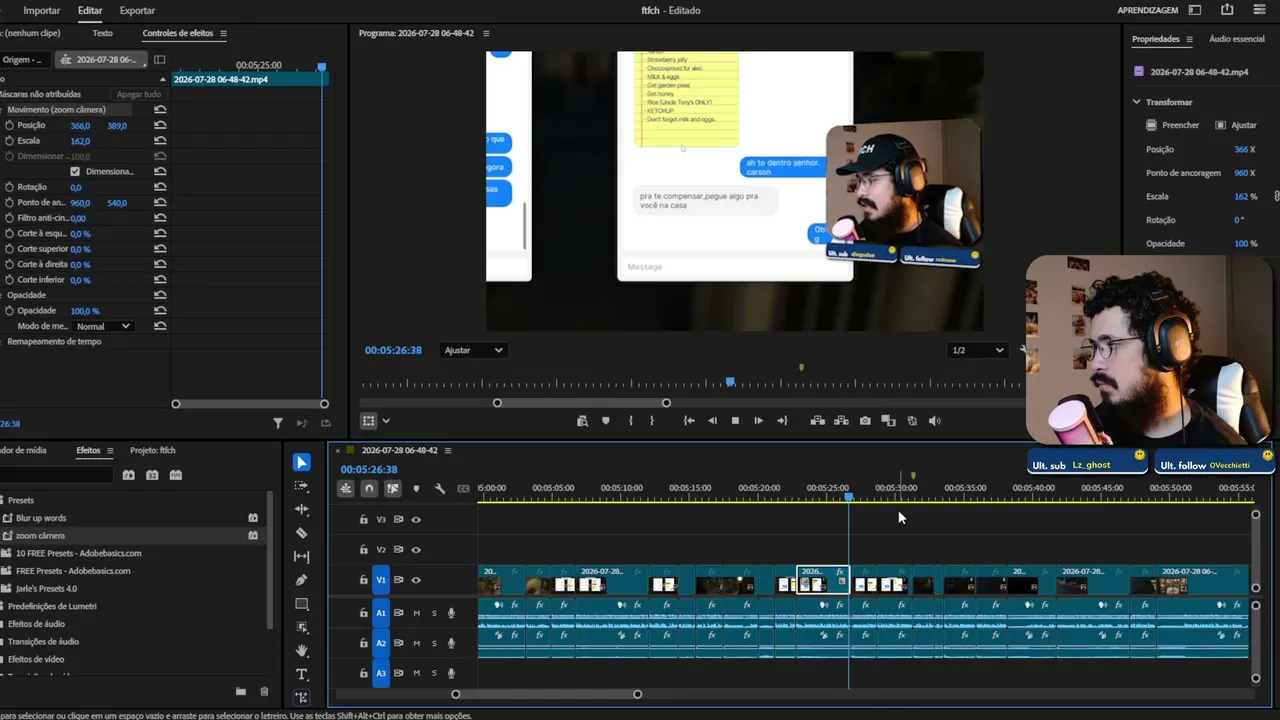The width and height of the screenshot is (1280, 720).
Task: Open the Texto panel tab
Action: click(102, 33)
